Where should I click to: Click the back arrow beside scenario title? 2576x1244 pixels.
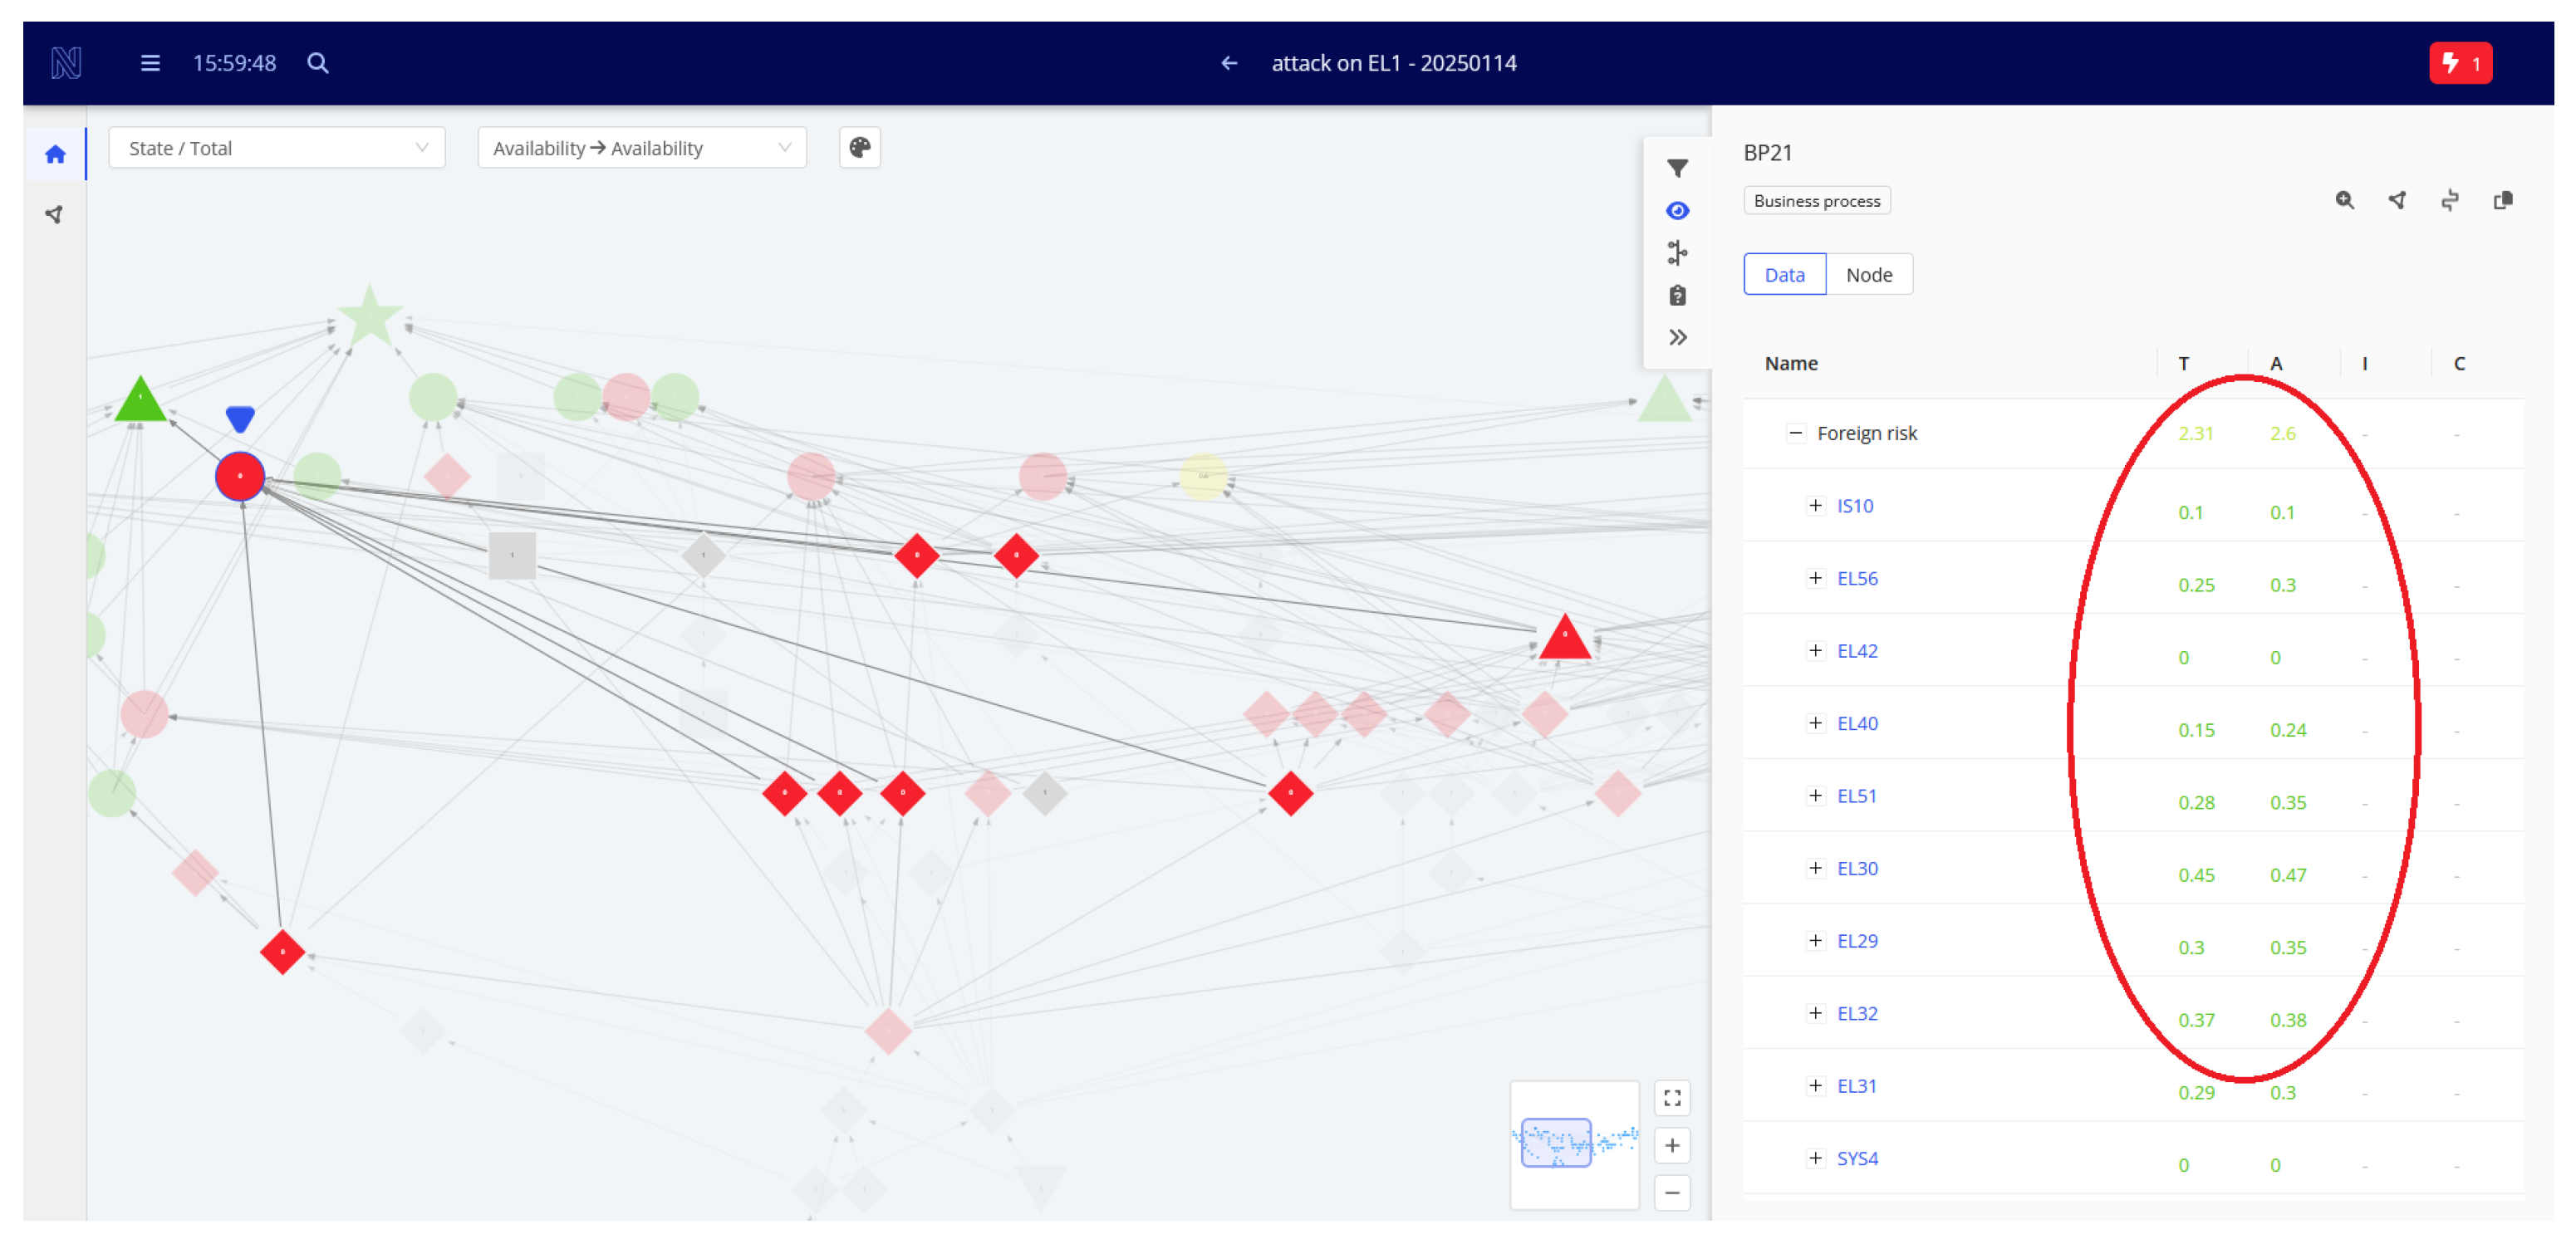point(1229,63)
